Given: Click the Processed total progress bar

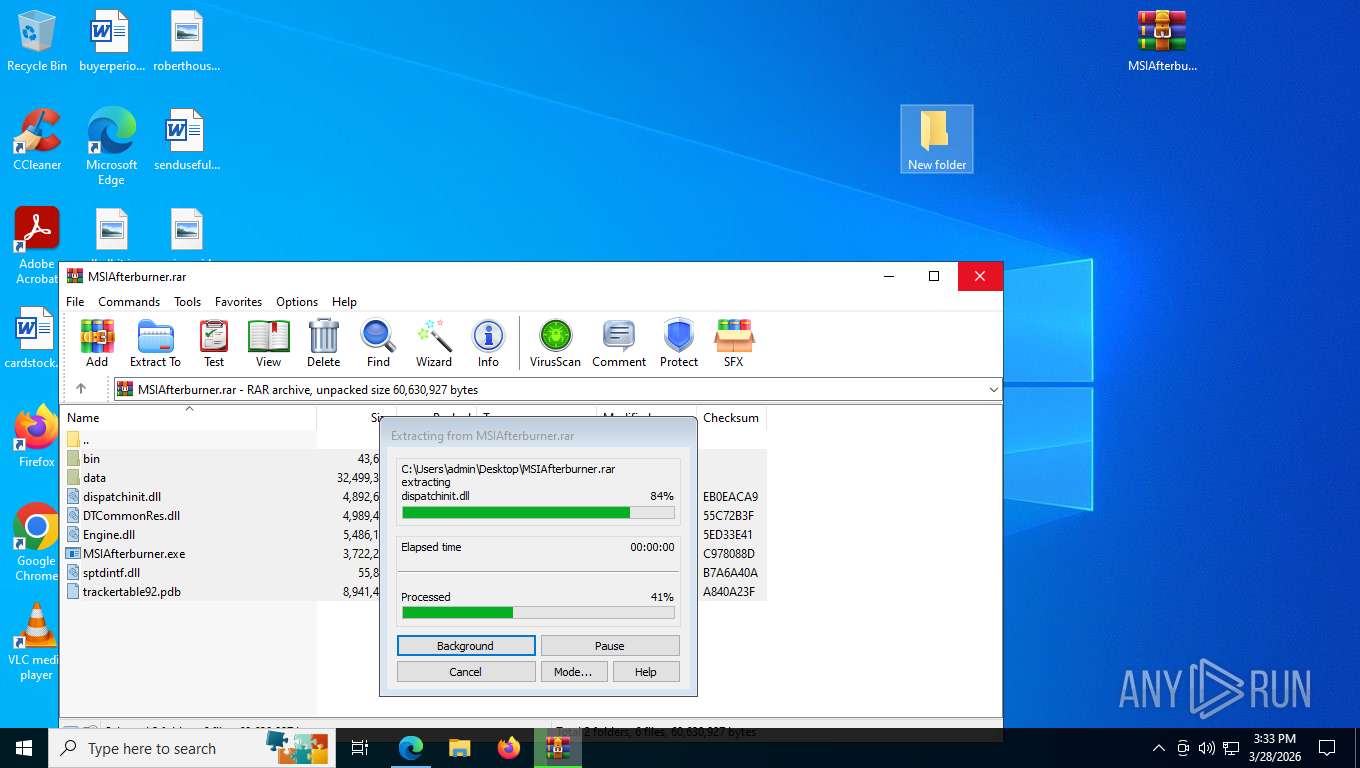Looking at the screenshot, I should (538, 613).
